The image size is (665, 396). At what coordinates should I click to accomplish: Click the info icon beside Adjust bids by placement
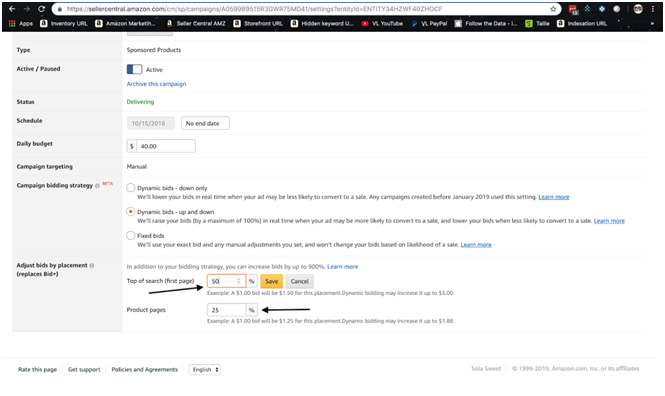click(92, 266)
